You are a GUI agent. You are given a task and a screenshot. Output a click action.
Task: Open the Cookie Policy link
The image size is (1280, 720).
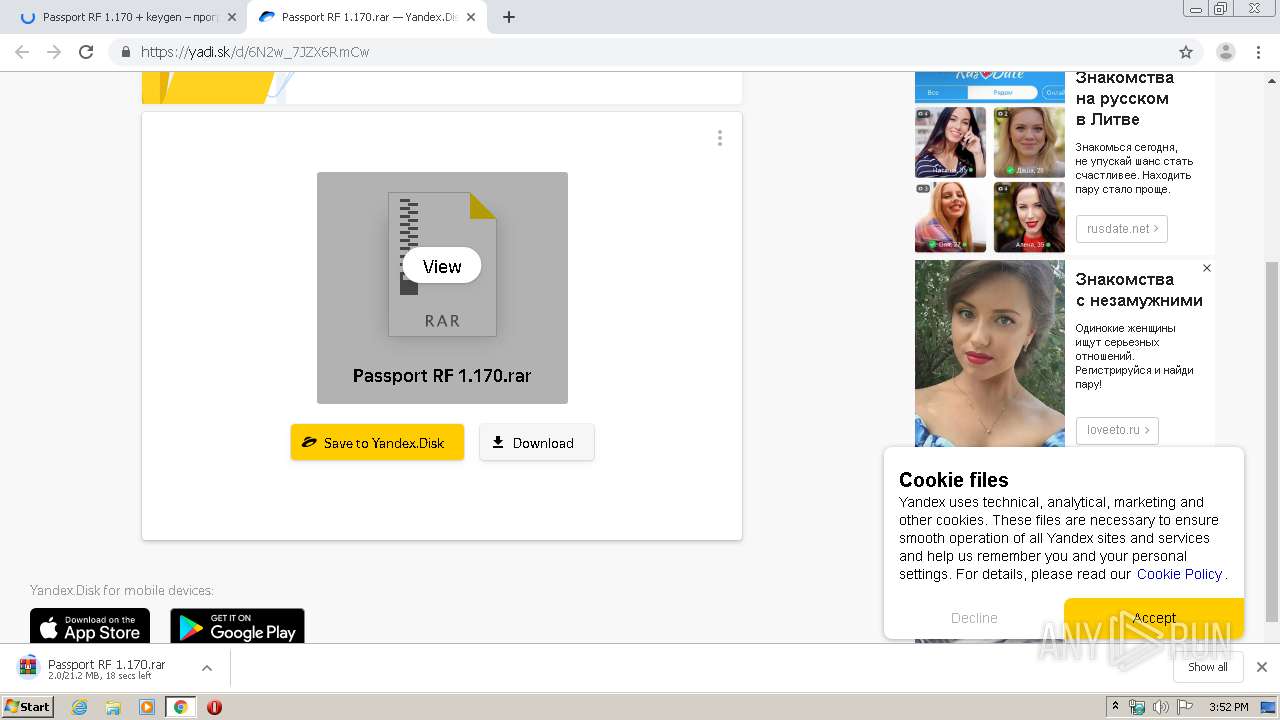[x=1179, y=574]
